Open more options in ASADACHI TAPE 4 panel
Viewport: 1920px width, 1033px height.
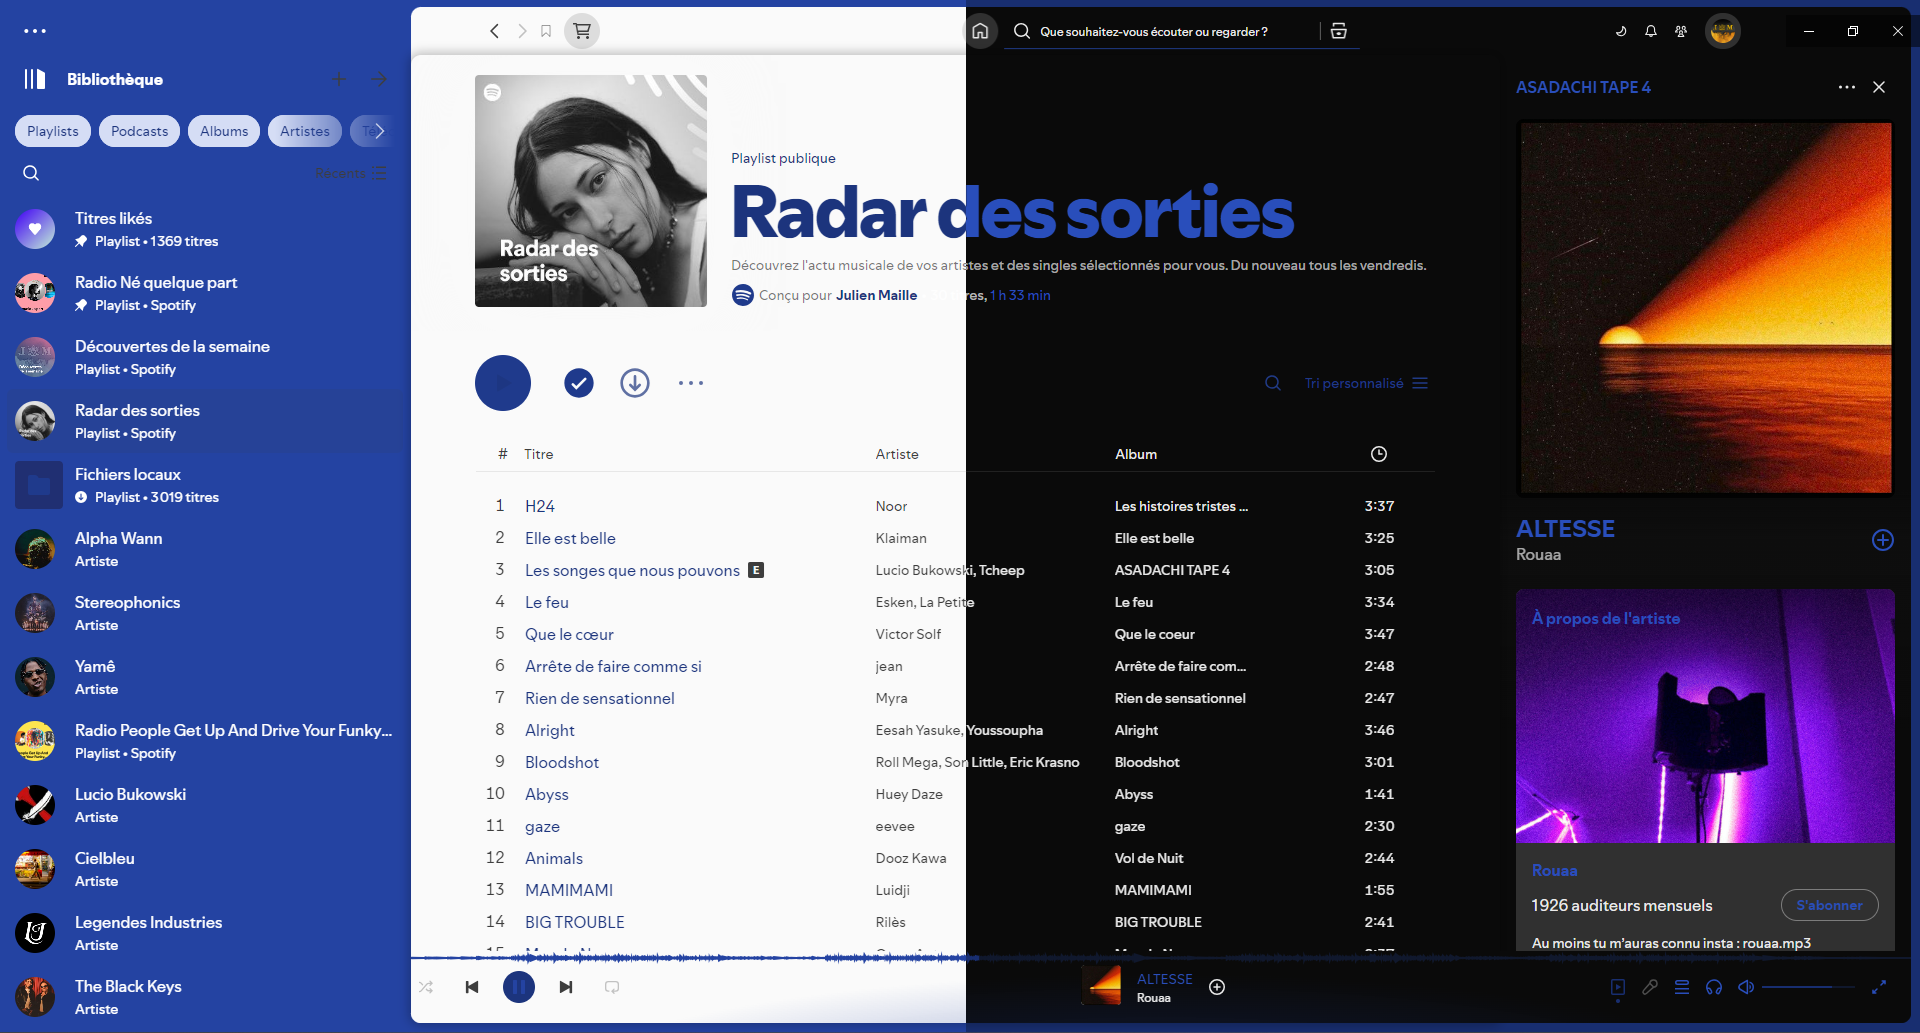click(1847, 87)
